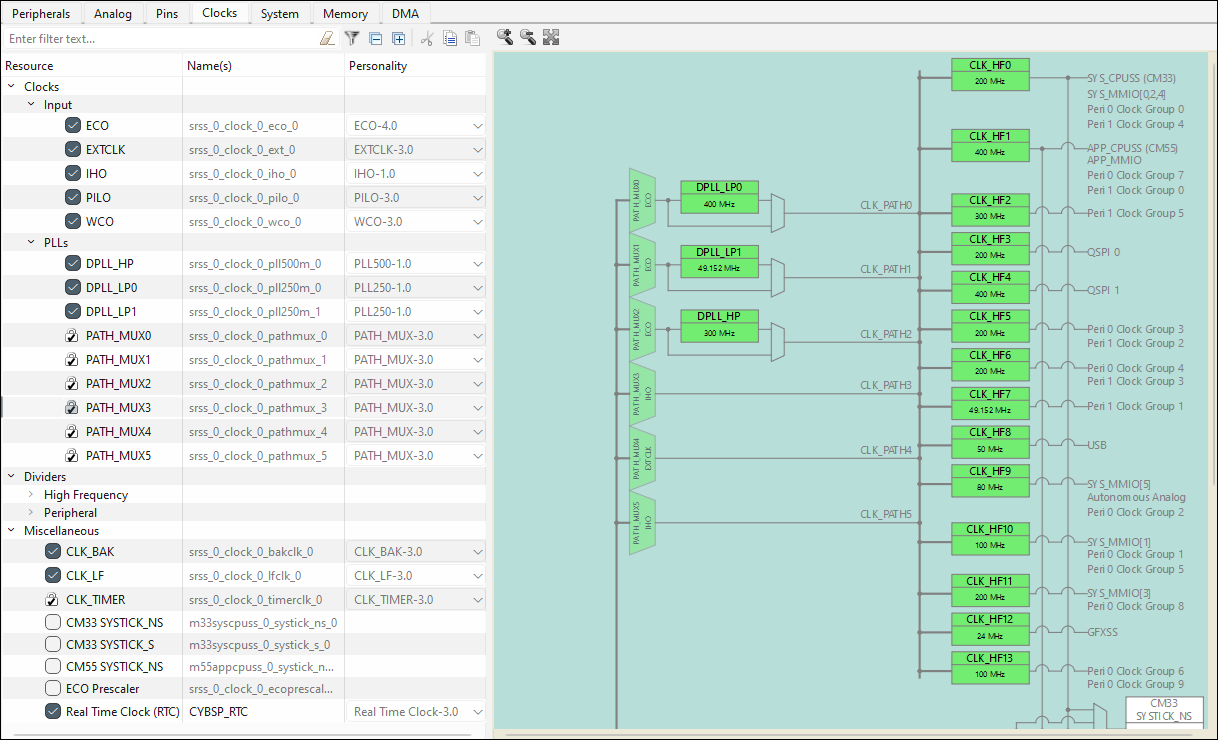The image size is (1218, 740).
Task: Click the zoom-to-fit diagram icon
Action: 551,37
